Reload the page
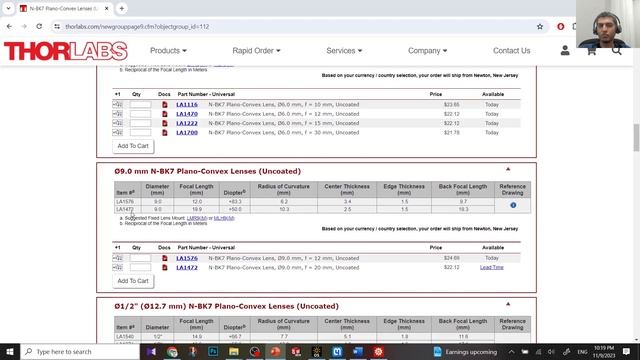This screenshot has width=640, height=360. (x=39, y=27)
